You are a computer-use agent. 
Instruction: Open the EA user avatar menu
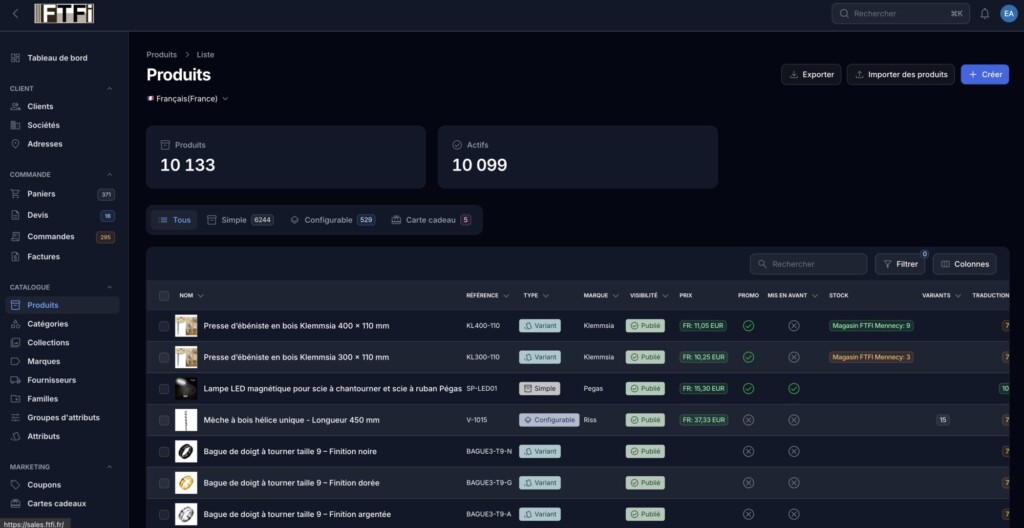point(1009,14)
